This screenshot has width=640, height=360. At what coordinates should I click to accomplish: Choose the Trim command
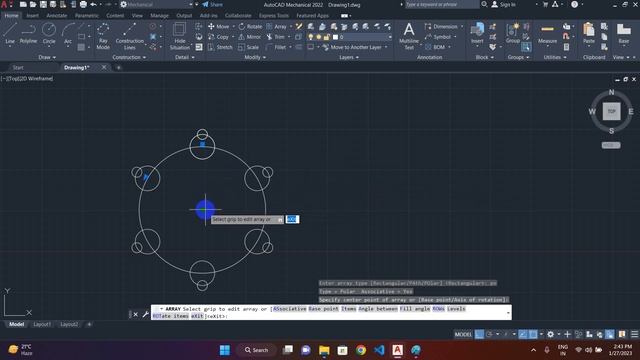click(276, 37)
